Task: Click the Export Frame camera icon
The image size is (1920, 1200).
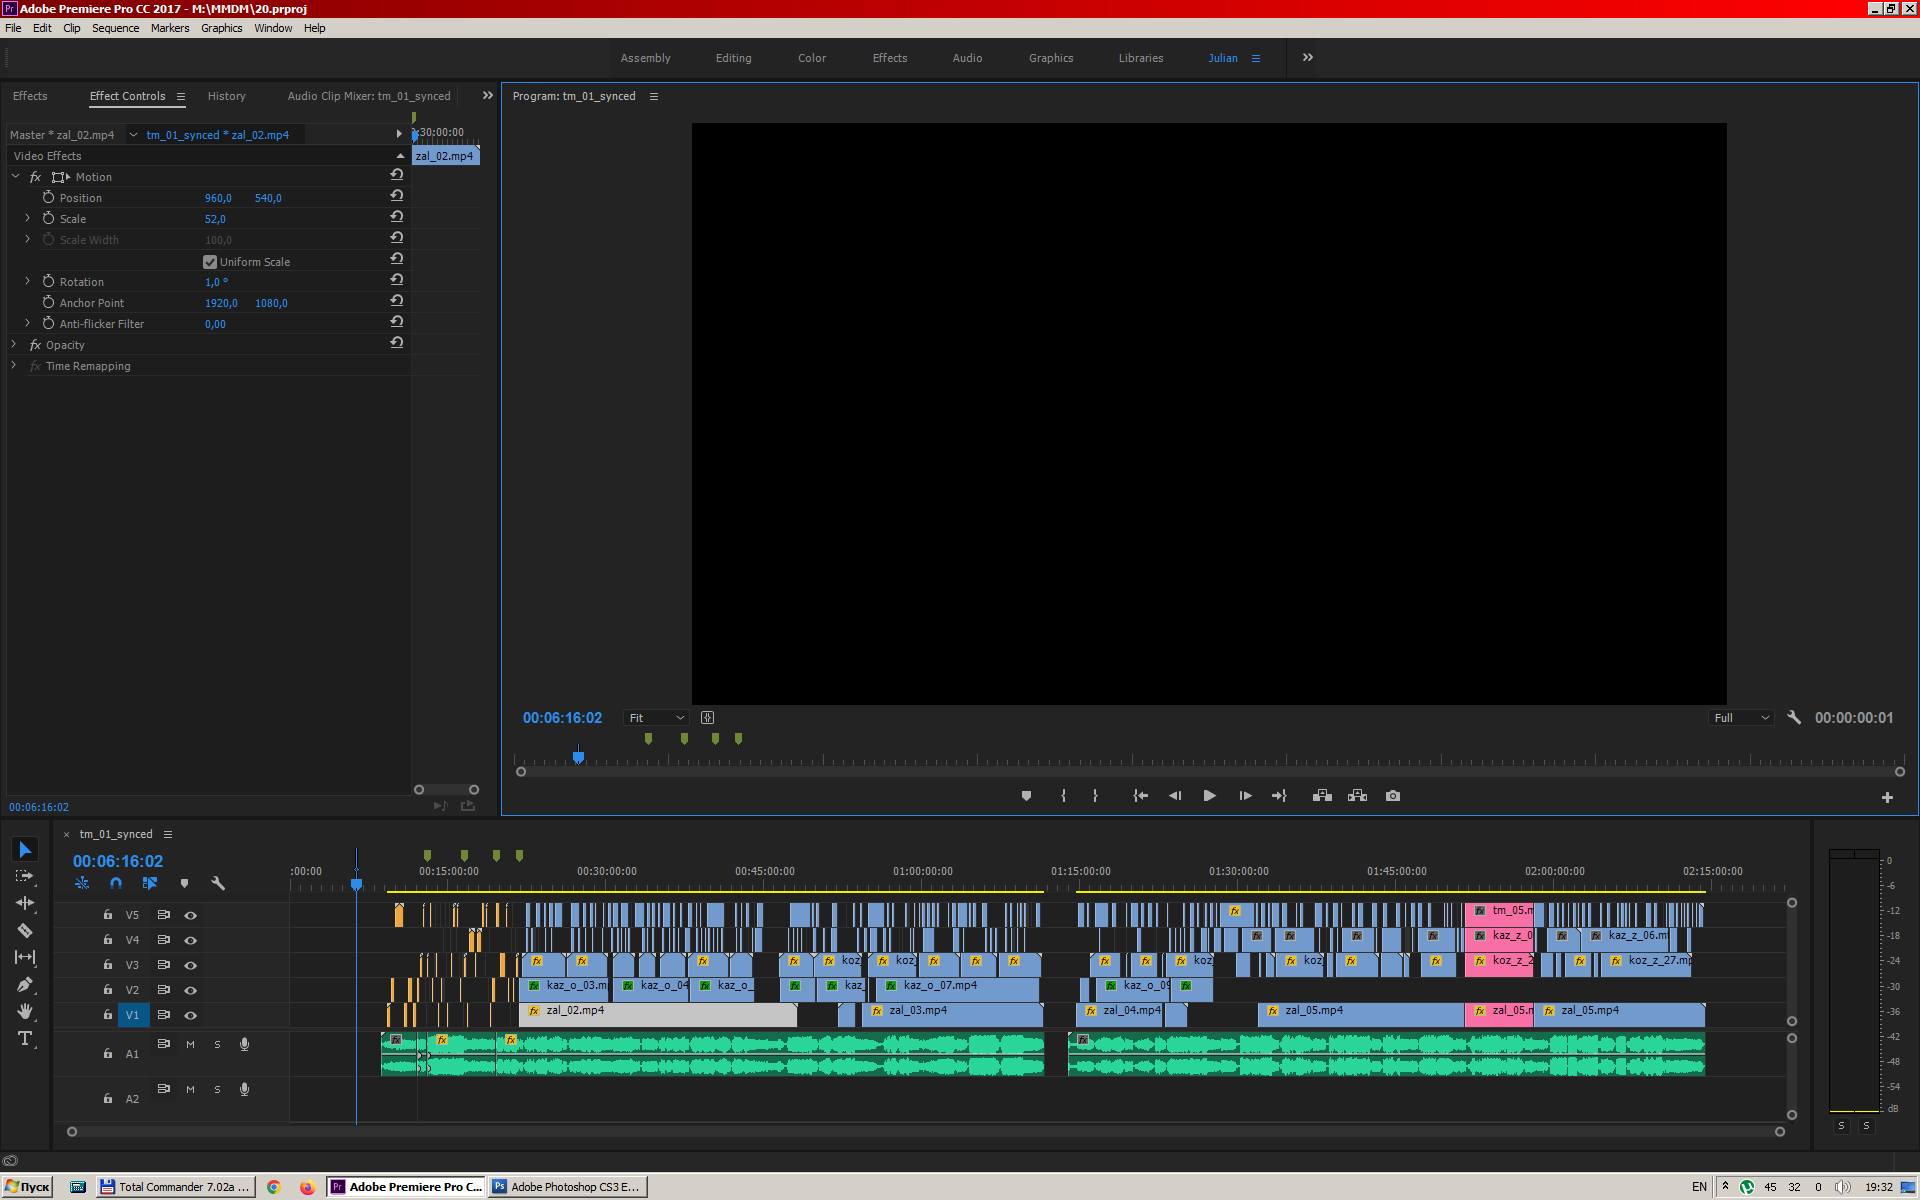Action: point(1393,796)
